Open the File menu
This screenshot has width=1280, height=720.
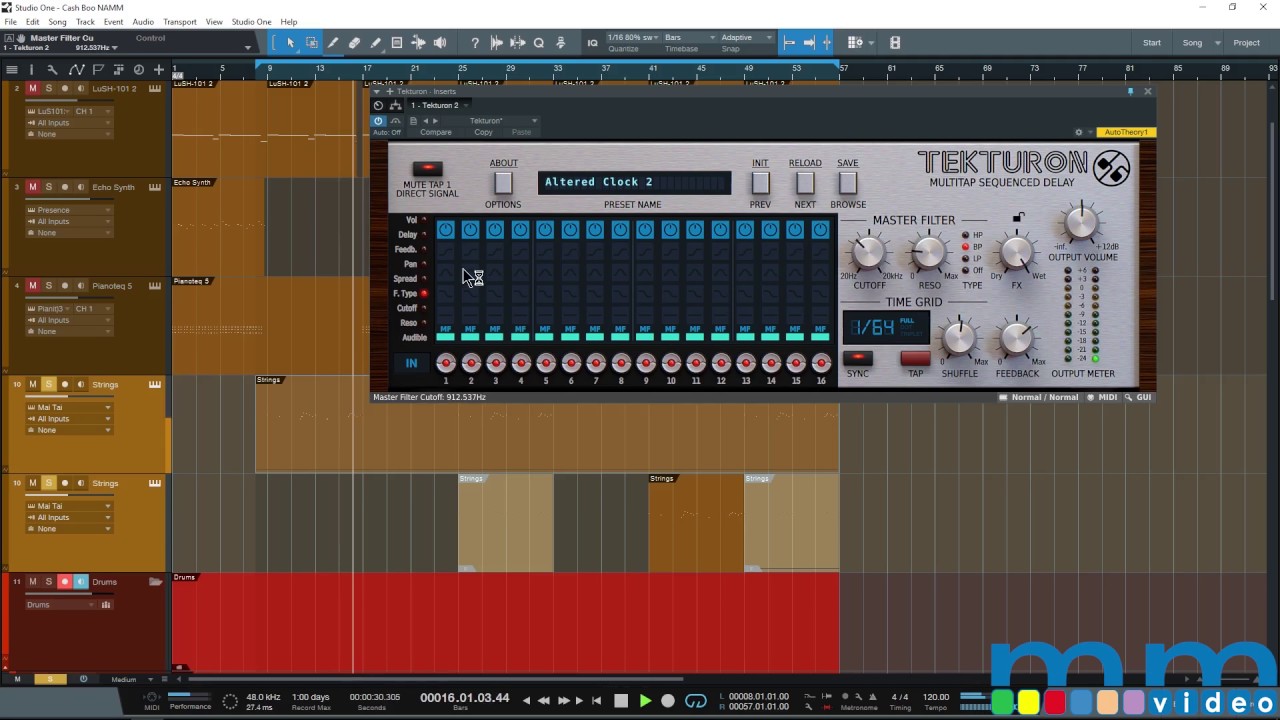point(10,22)
